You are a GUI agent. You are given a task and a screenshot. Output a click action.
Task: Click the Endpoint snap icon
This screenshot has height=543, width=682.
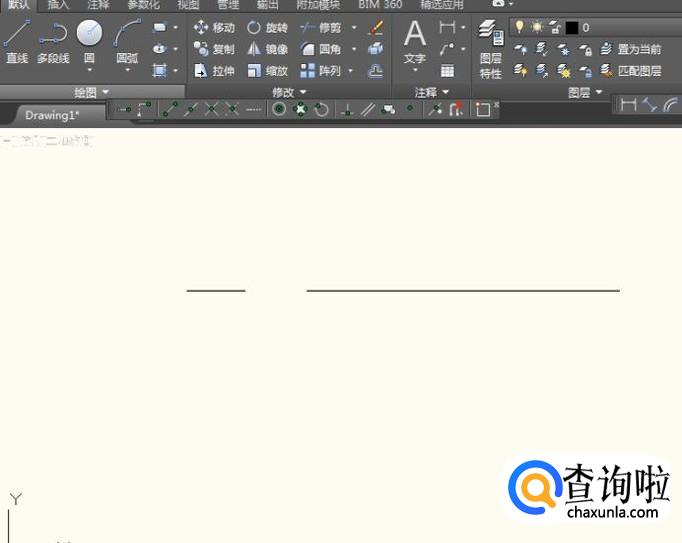(170, 109)
